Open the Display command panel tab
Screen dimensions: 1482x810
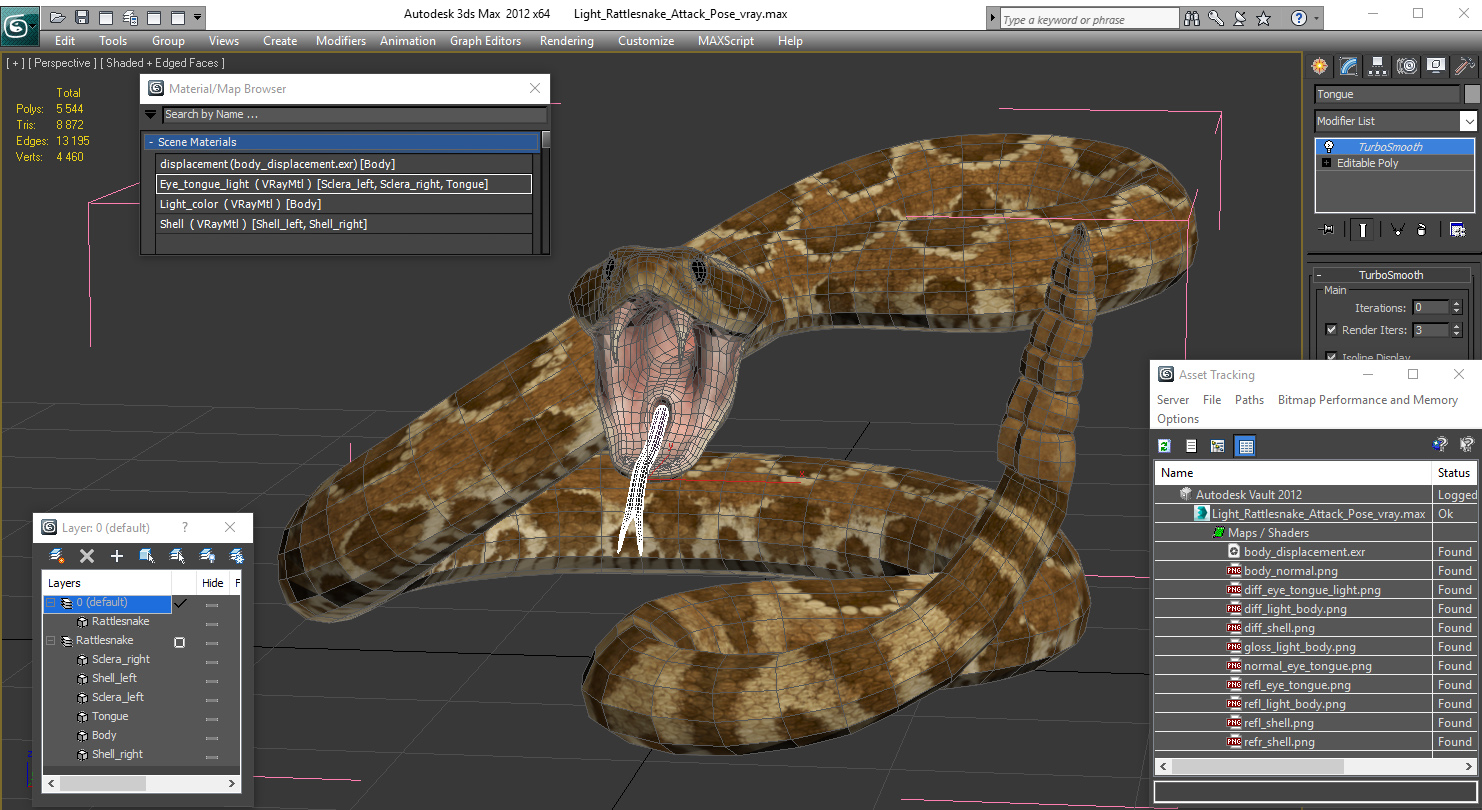(1436, 66)
